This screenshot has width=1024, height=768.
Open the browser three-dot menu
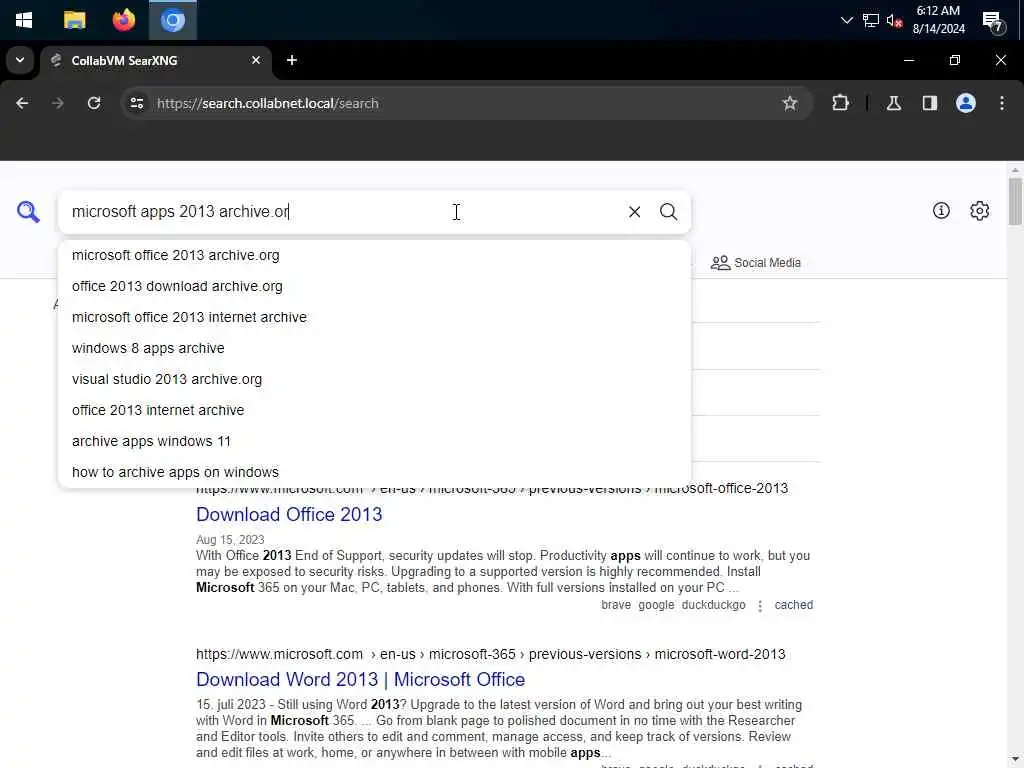1002,103
